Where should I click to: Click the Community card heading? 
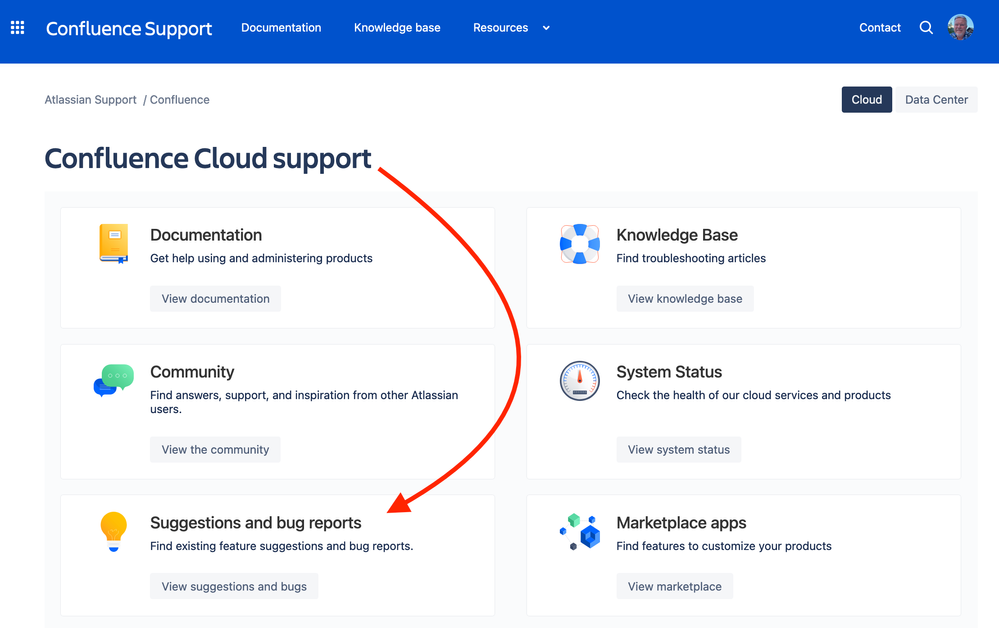(x=192, y=372)
